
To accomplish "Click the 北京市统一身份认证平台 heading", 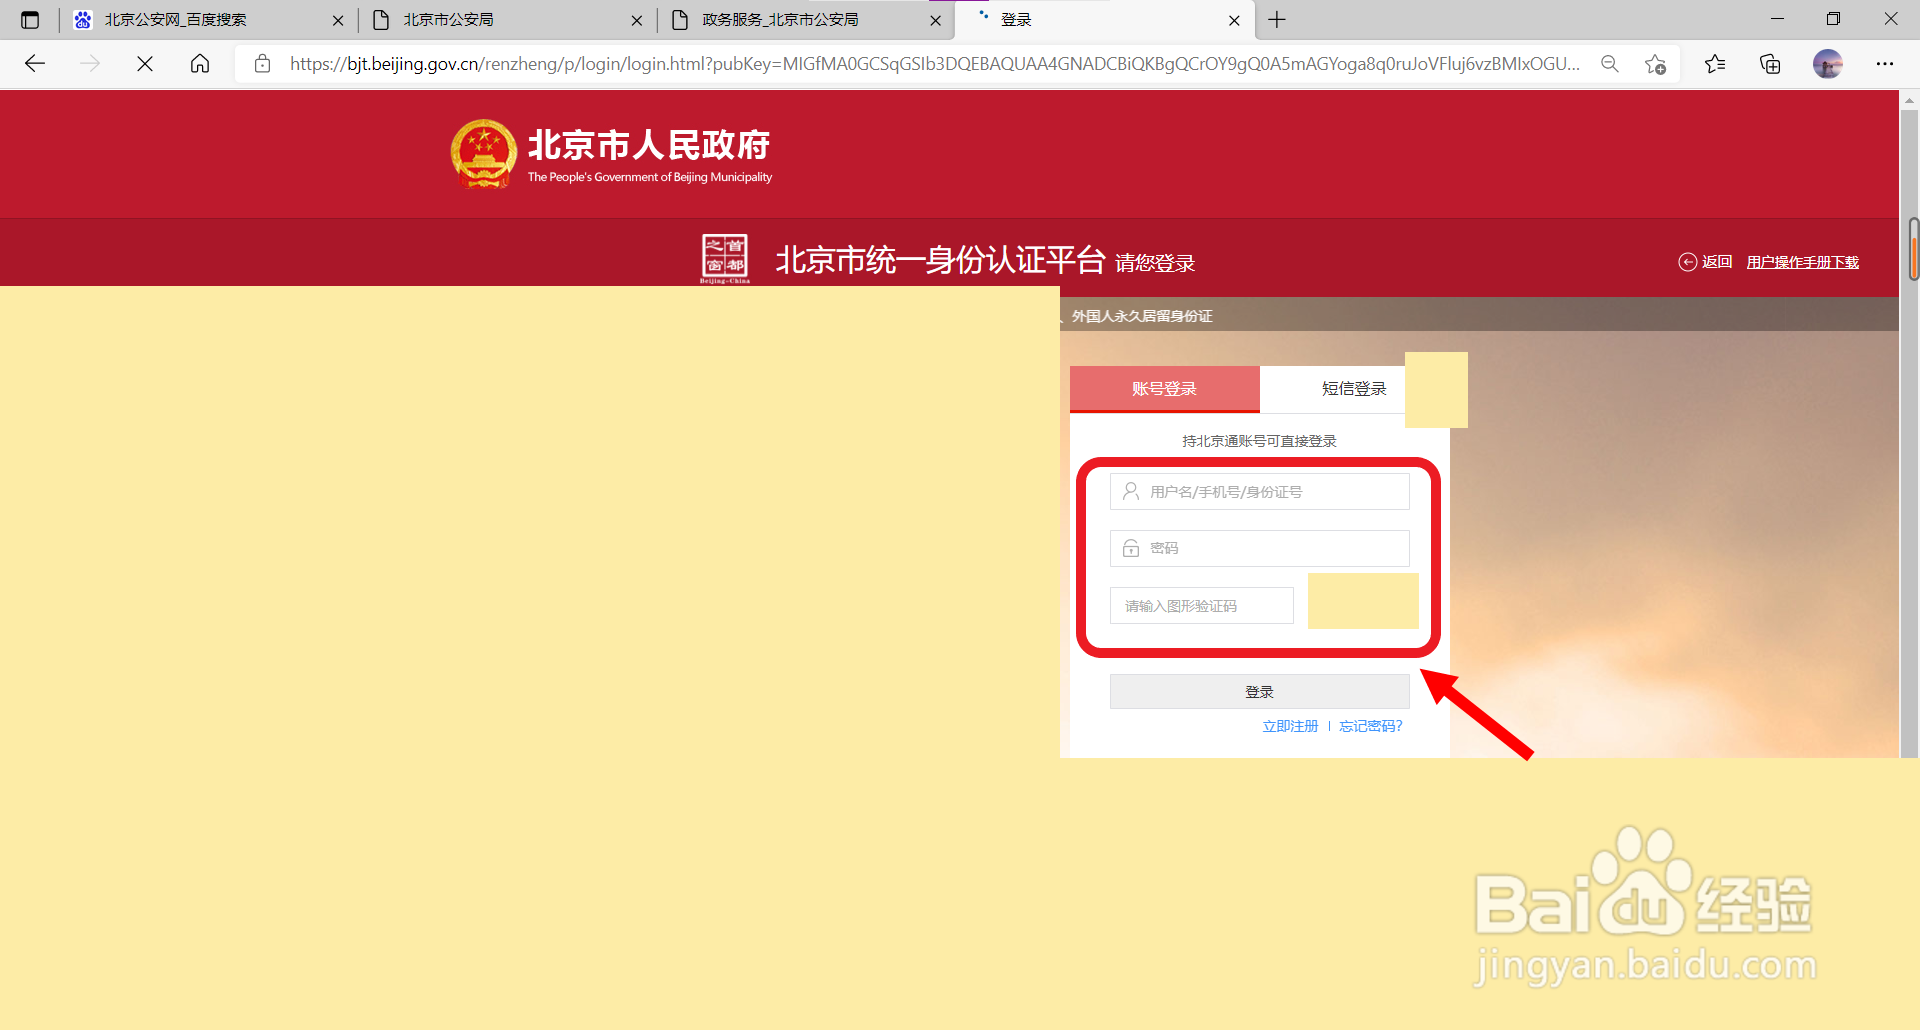I will click(941, 260).
